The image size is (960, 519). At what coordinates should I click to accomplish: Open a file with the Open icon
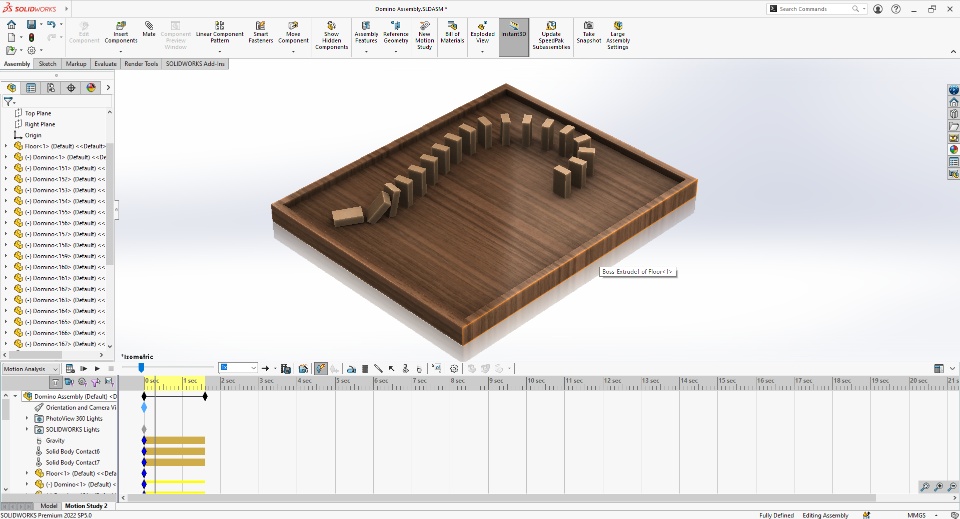click(11, 50)
